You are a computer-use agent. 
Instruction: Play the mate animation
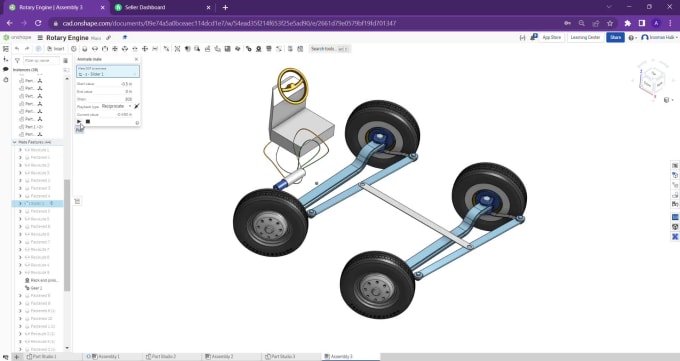pyautogui.click(x=79, y=121)
